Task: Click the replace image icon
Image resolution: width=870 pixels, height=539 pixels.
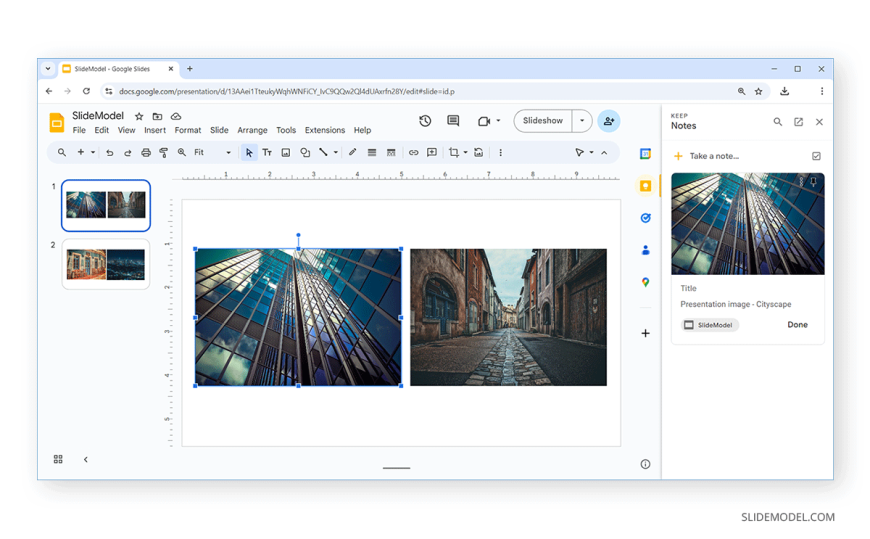Action: pos(478,152)
